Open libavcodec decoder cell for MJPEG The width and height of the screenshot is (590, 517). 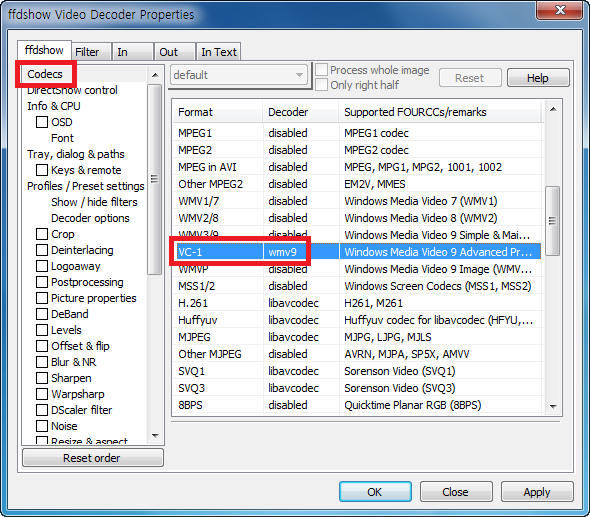301,337
